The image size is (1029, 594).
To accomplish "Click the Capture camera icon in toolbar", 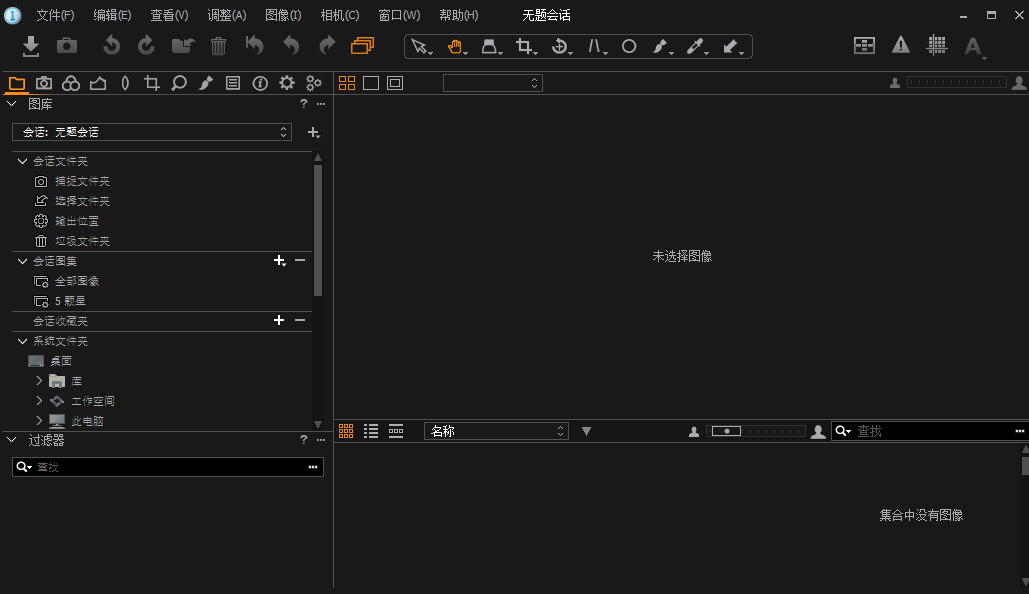I will [66, 46].
